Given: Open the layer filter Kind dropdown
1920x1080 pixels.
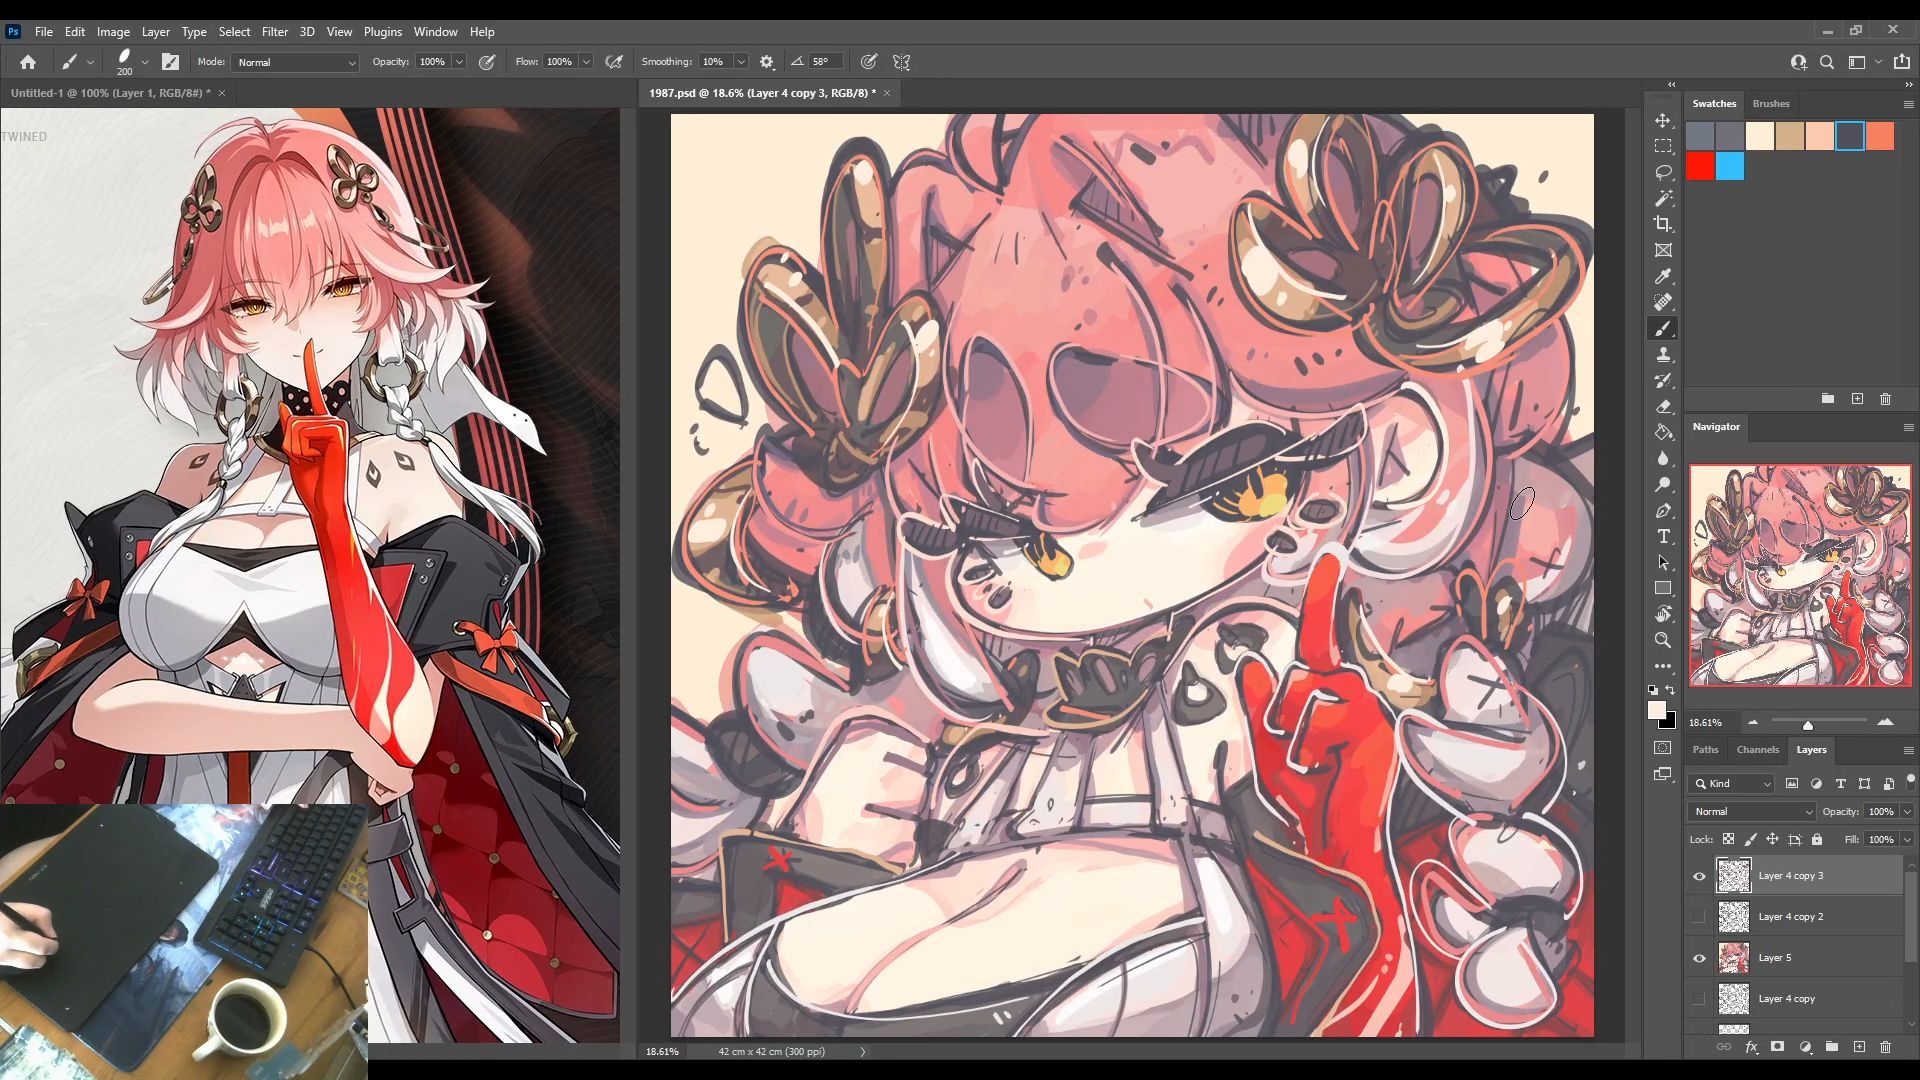Looking at the screenshot, I should [1733, 784].
